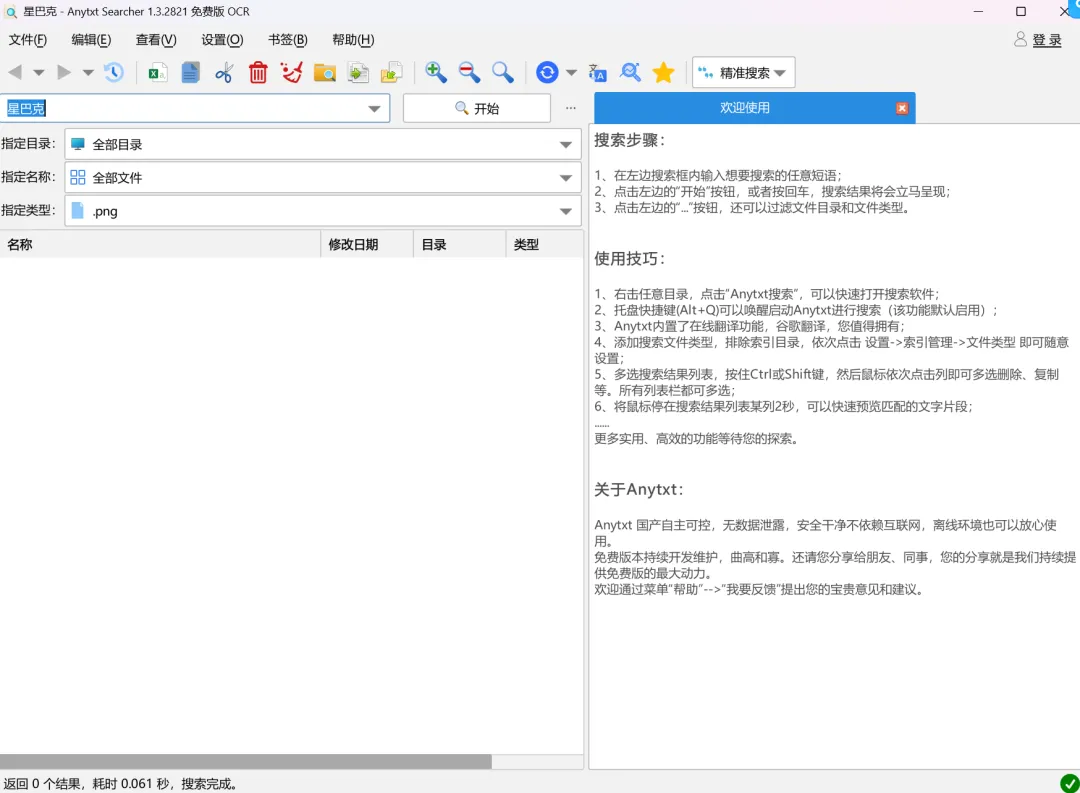Image resolution: width=1080 pixels, height=793 pixels.
Task: Open the 精准搜索 search mode dropdown
Action: (743, 72)
